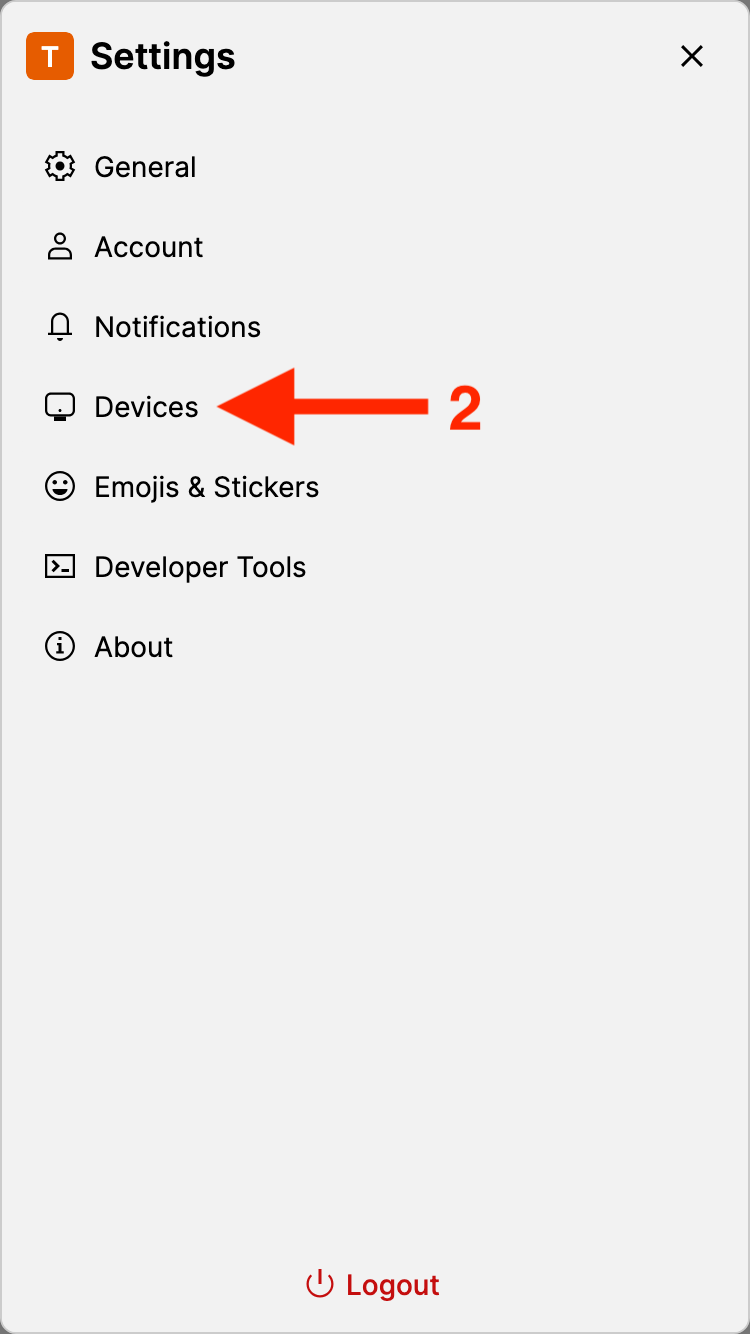Click the person icon next to Account
The image size is (750, 1334).
(x=60, y=247)
